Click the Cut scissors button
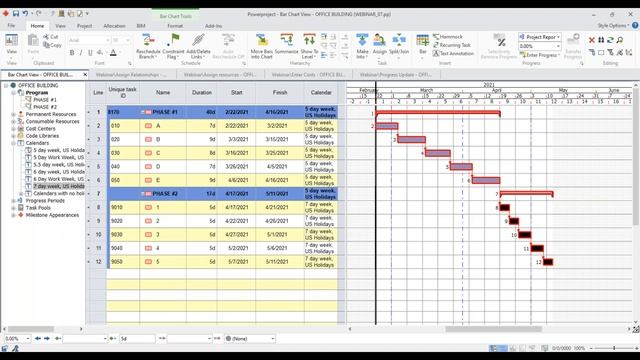This screenshot has width=640, height=360. pos(51,37)
